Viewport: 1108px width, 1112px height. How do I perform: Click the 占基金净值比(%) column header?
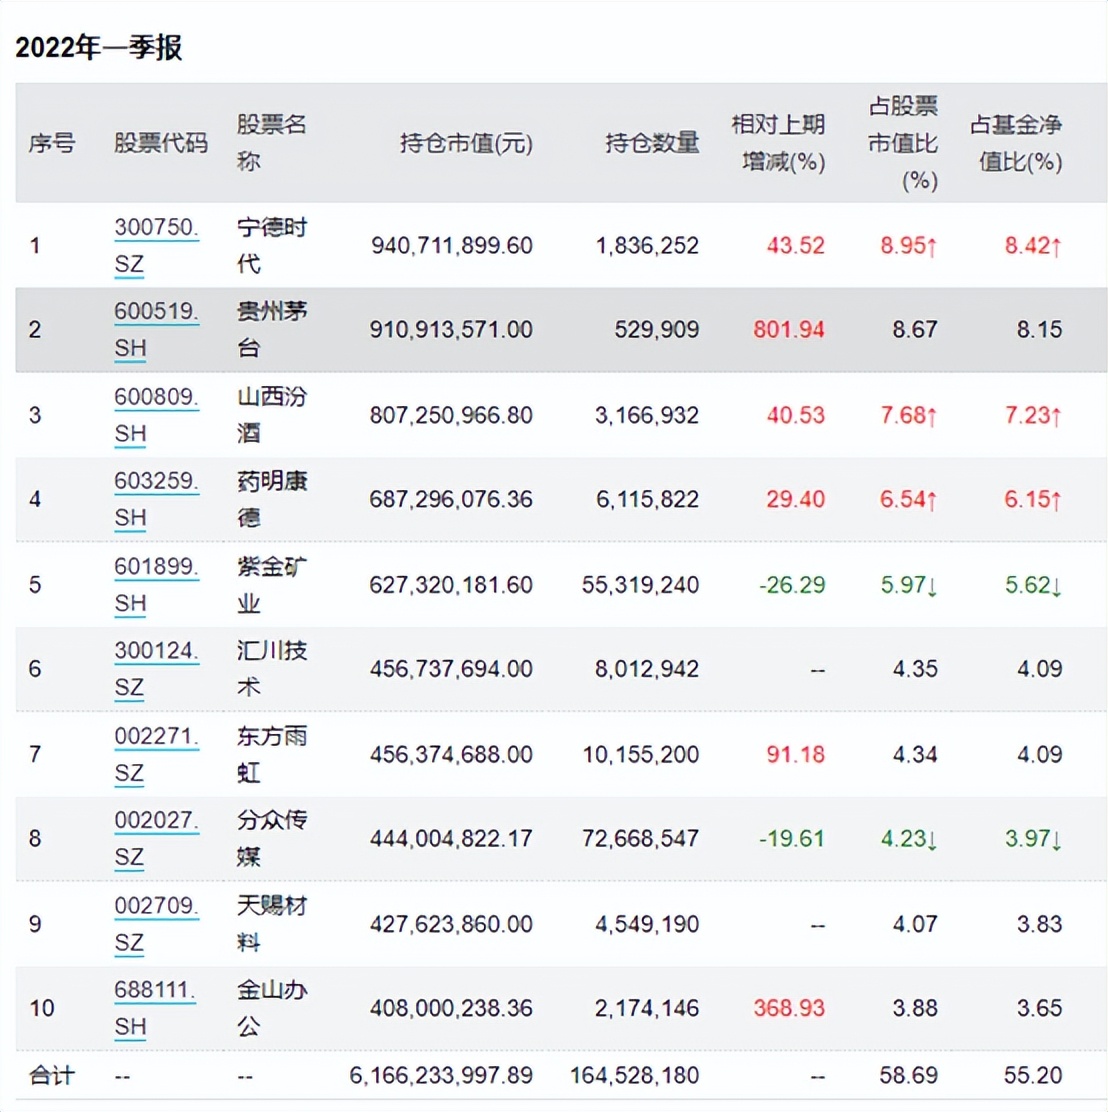(1016, 143)
